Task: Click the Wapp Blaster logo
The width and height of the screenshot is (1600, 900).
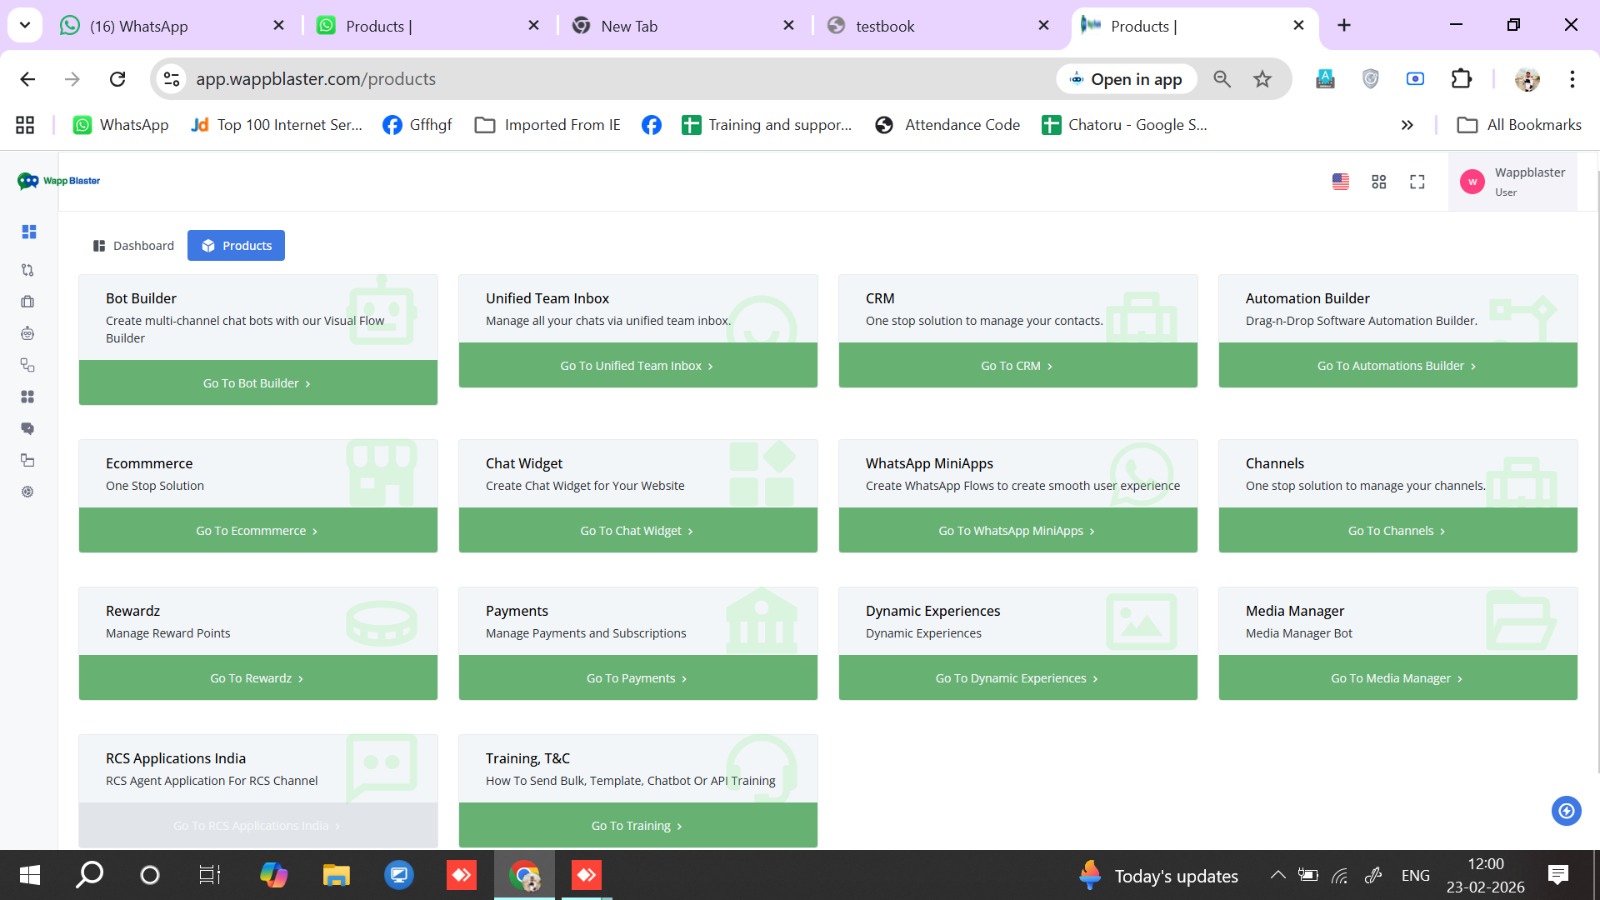Action: click(x=59, y=181)
